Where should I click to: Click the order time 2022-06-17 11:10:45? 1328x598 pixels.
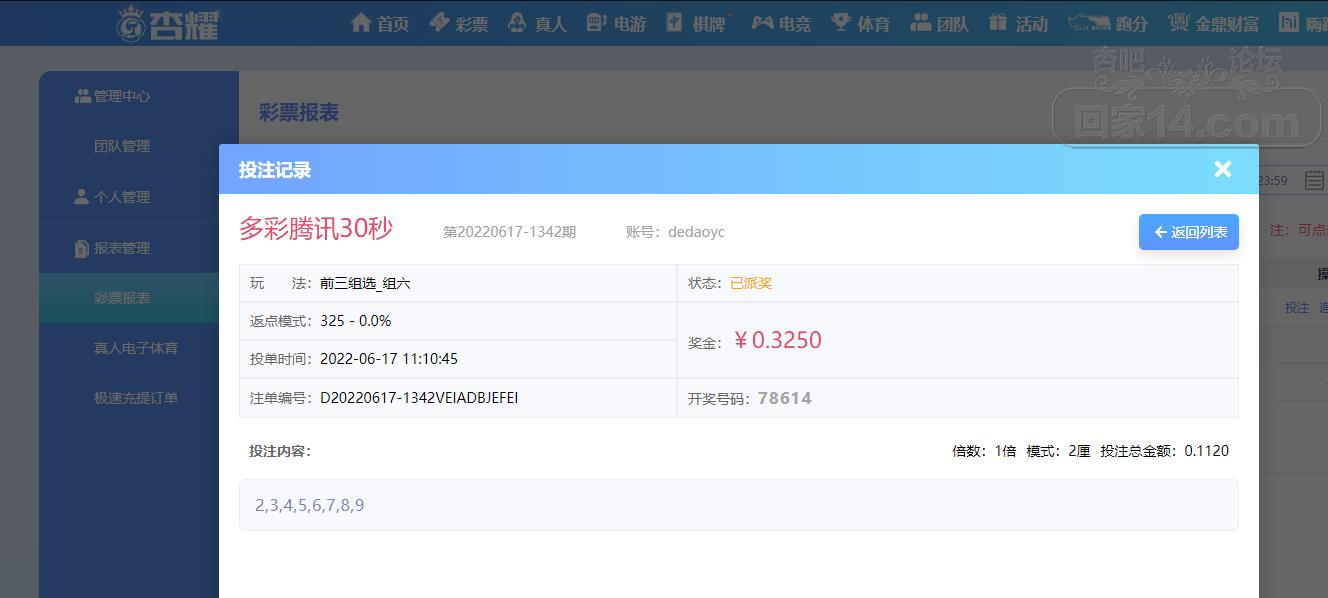point(389,359)
